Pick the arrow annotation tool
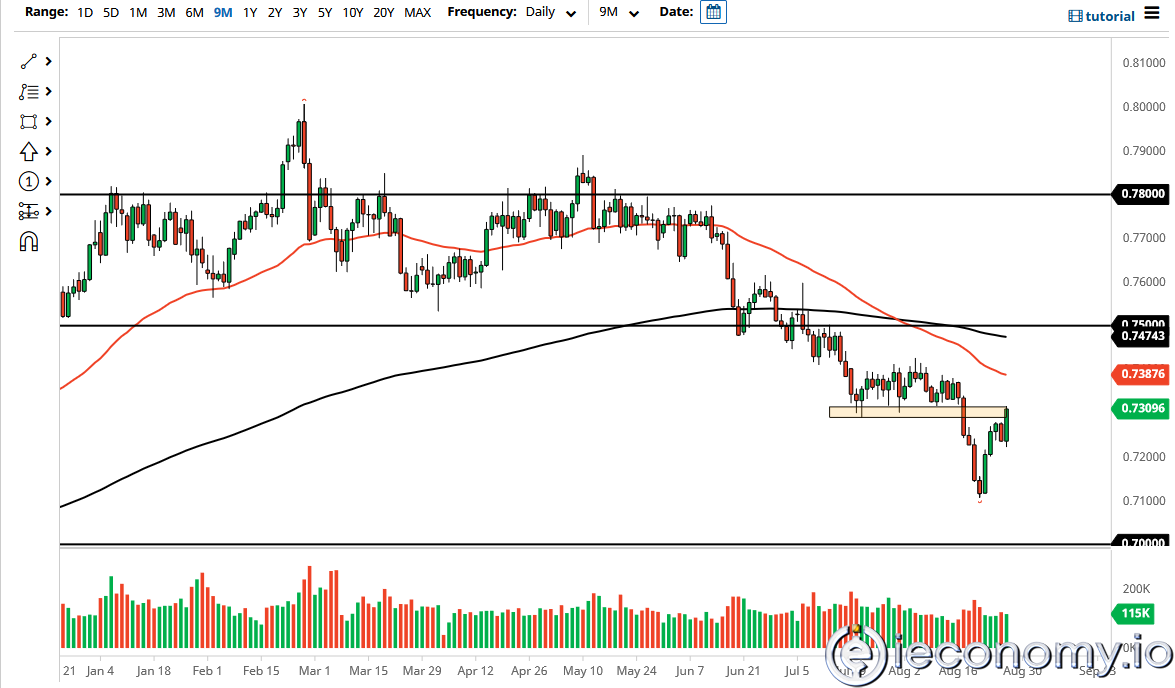Viewport: 1175px width, 688px height. point(27,151)
